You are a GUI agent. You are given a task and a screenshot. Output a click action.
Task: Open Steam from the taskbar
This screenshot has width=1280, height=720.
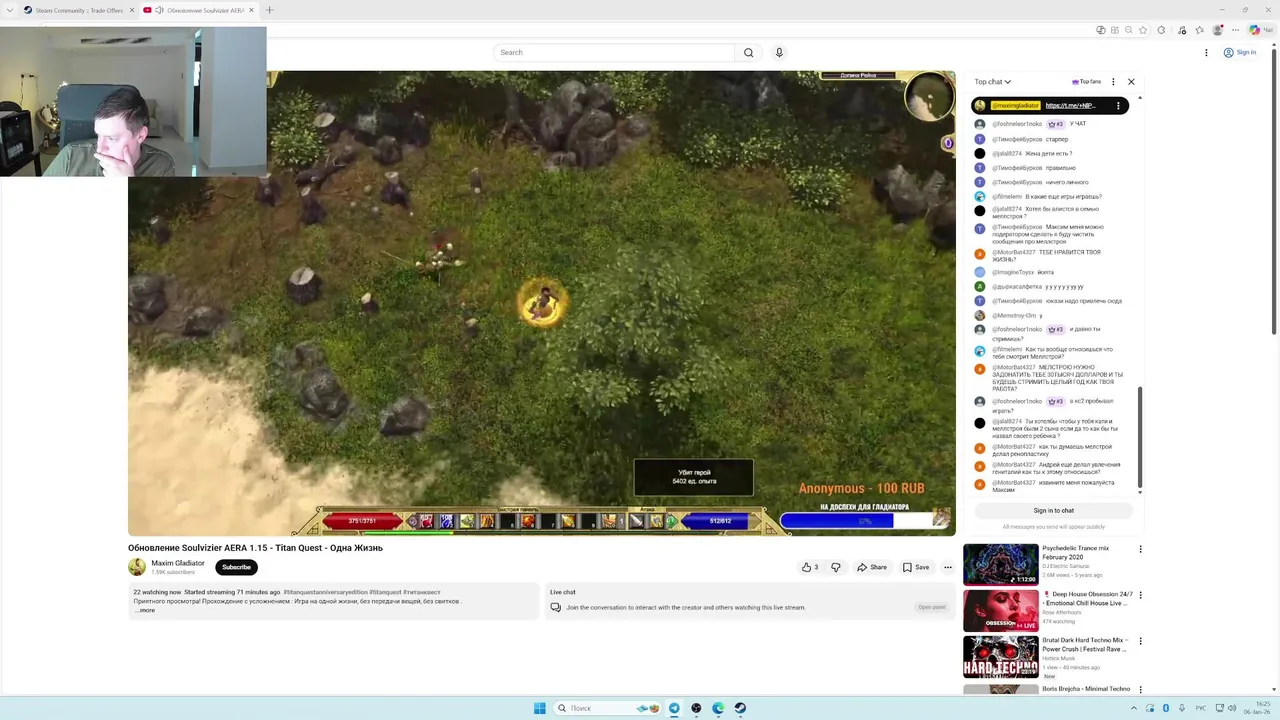pos(740,708)
